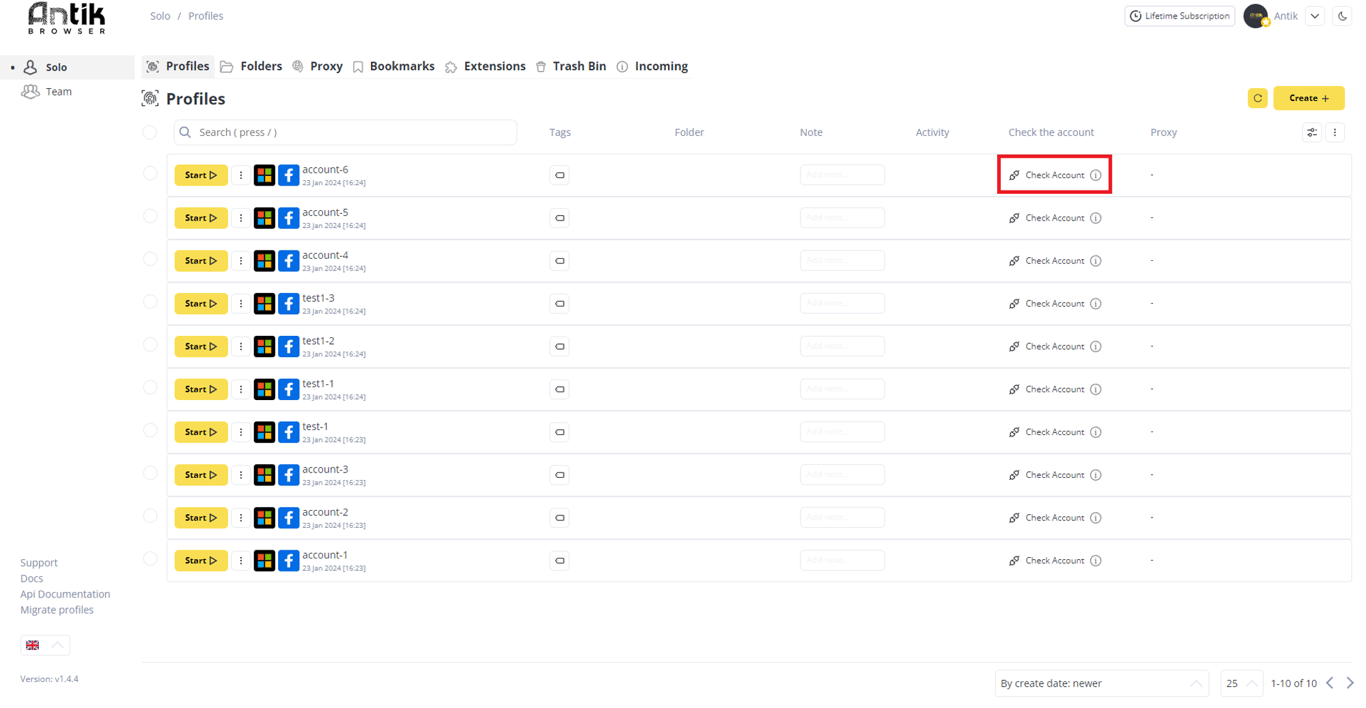Click Windows icon on test-1 row
This screenshot has height=708, width=1366.
(x=264, y=432)
